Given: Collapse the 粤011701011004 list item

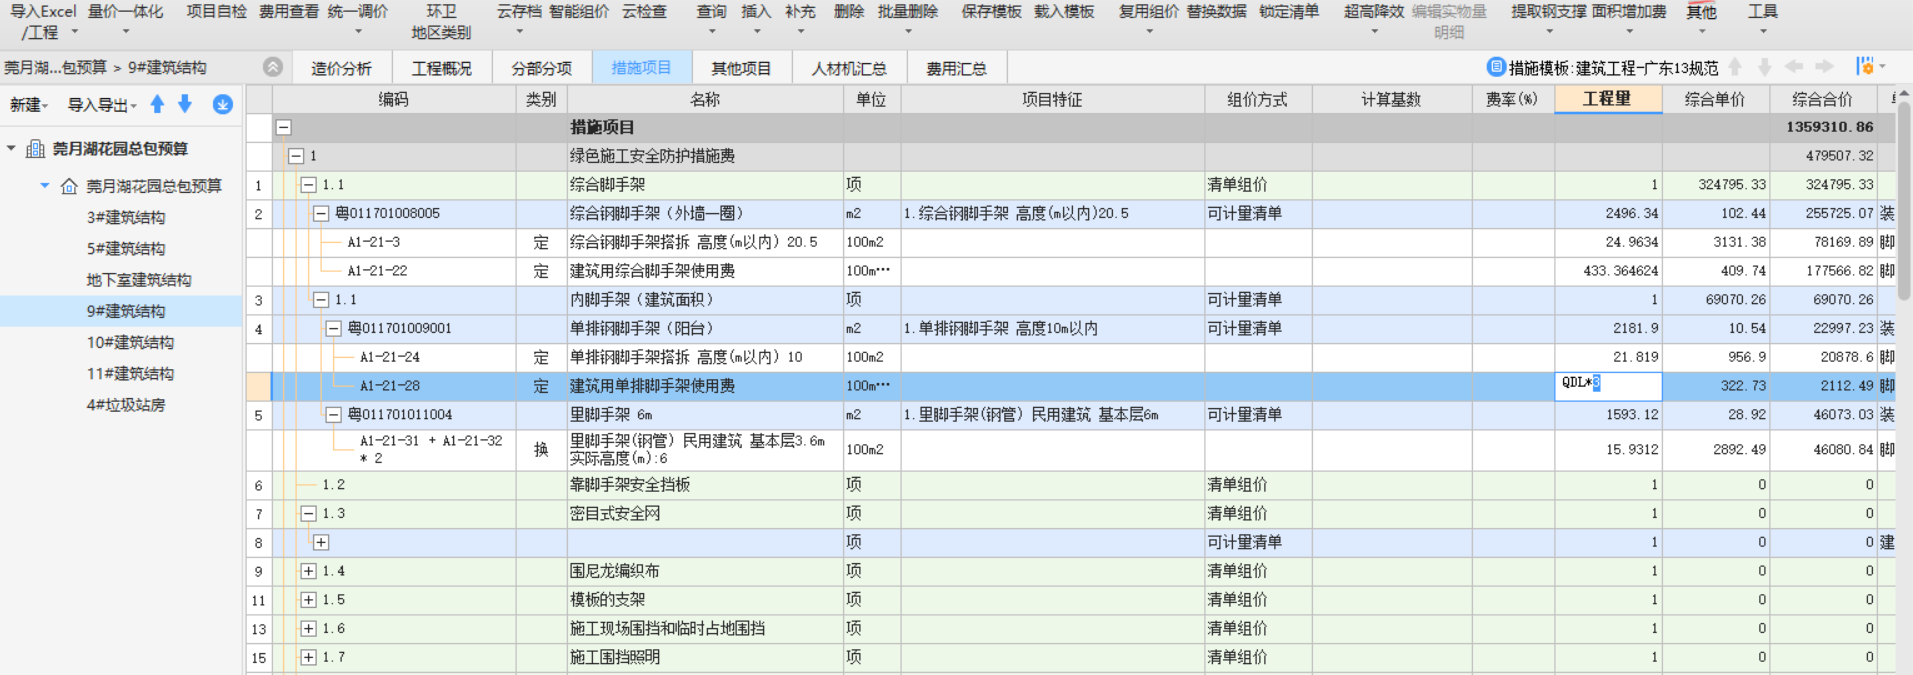Looking at the screenshot, I should pyautogui.click(x=334, y=414).
